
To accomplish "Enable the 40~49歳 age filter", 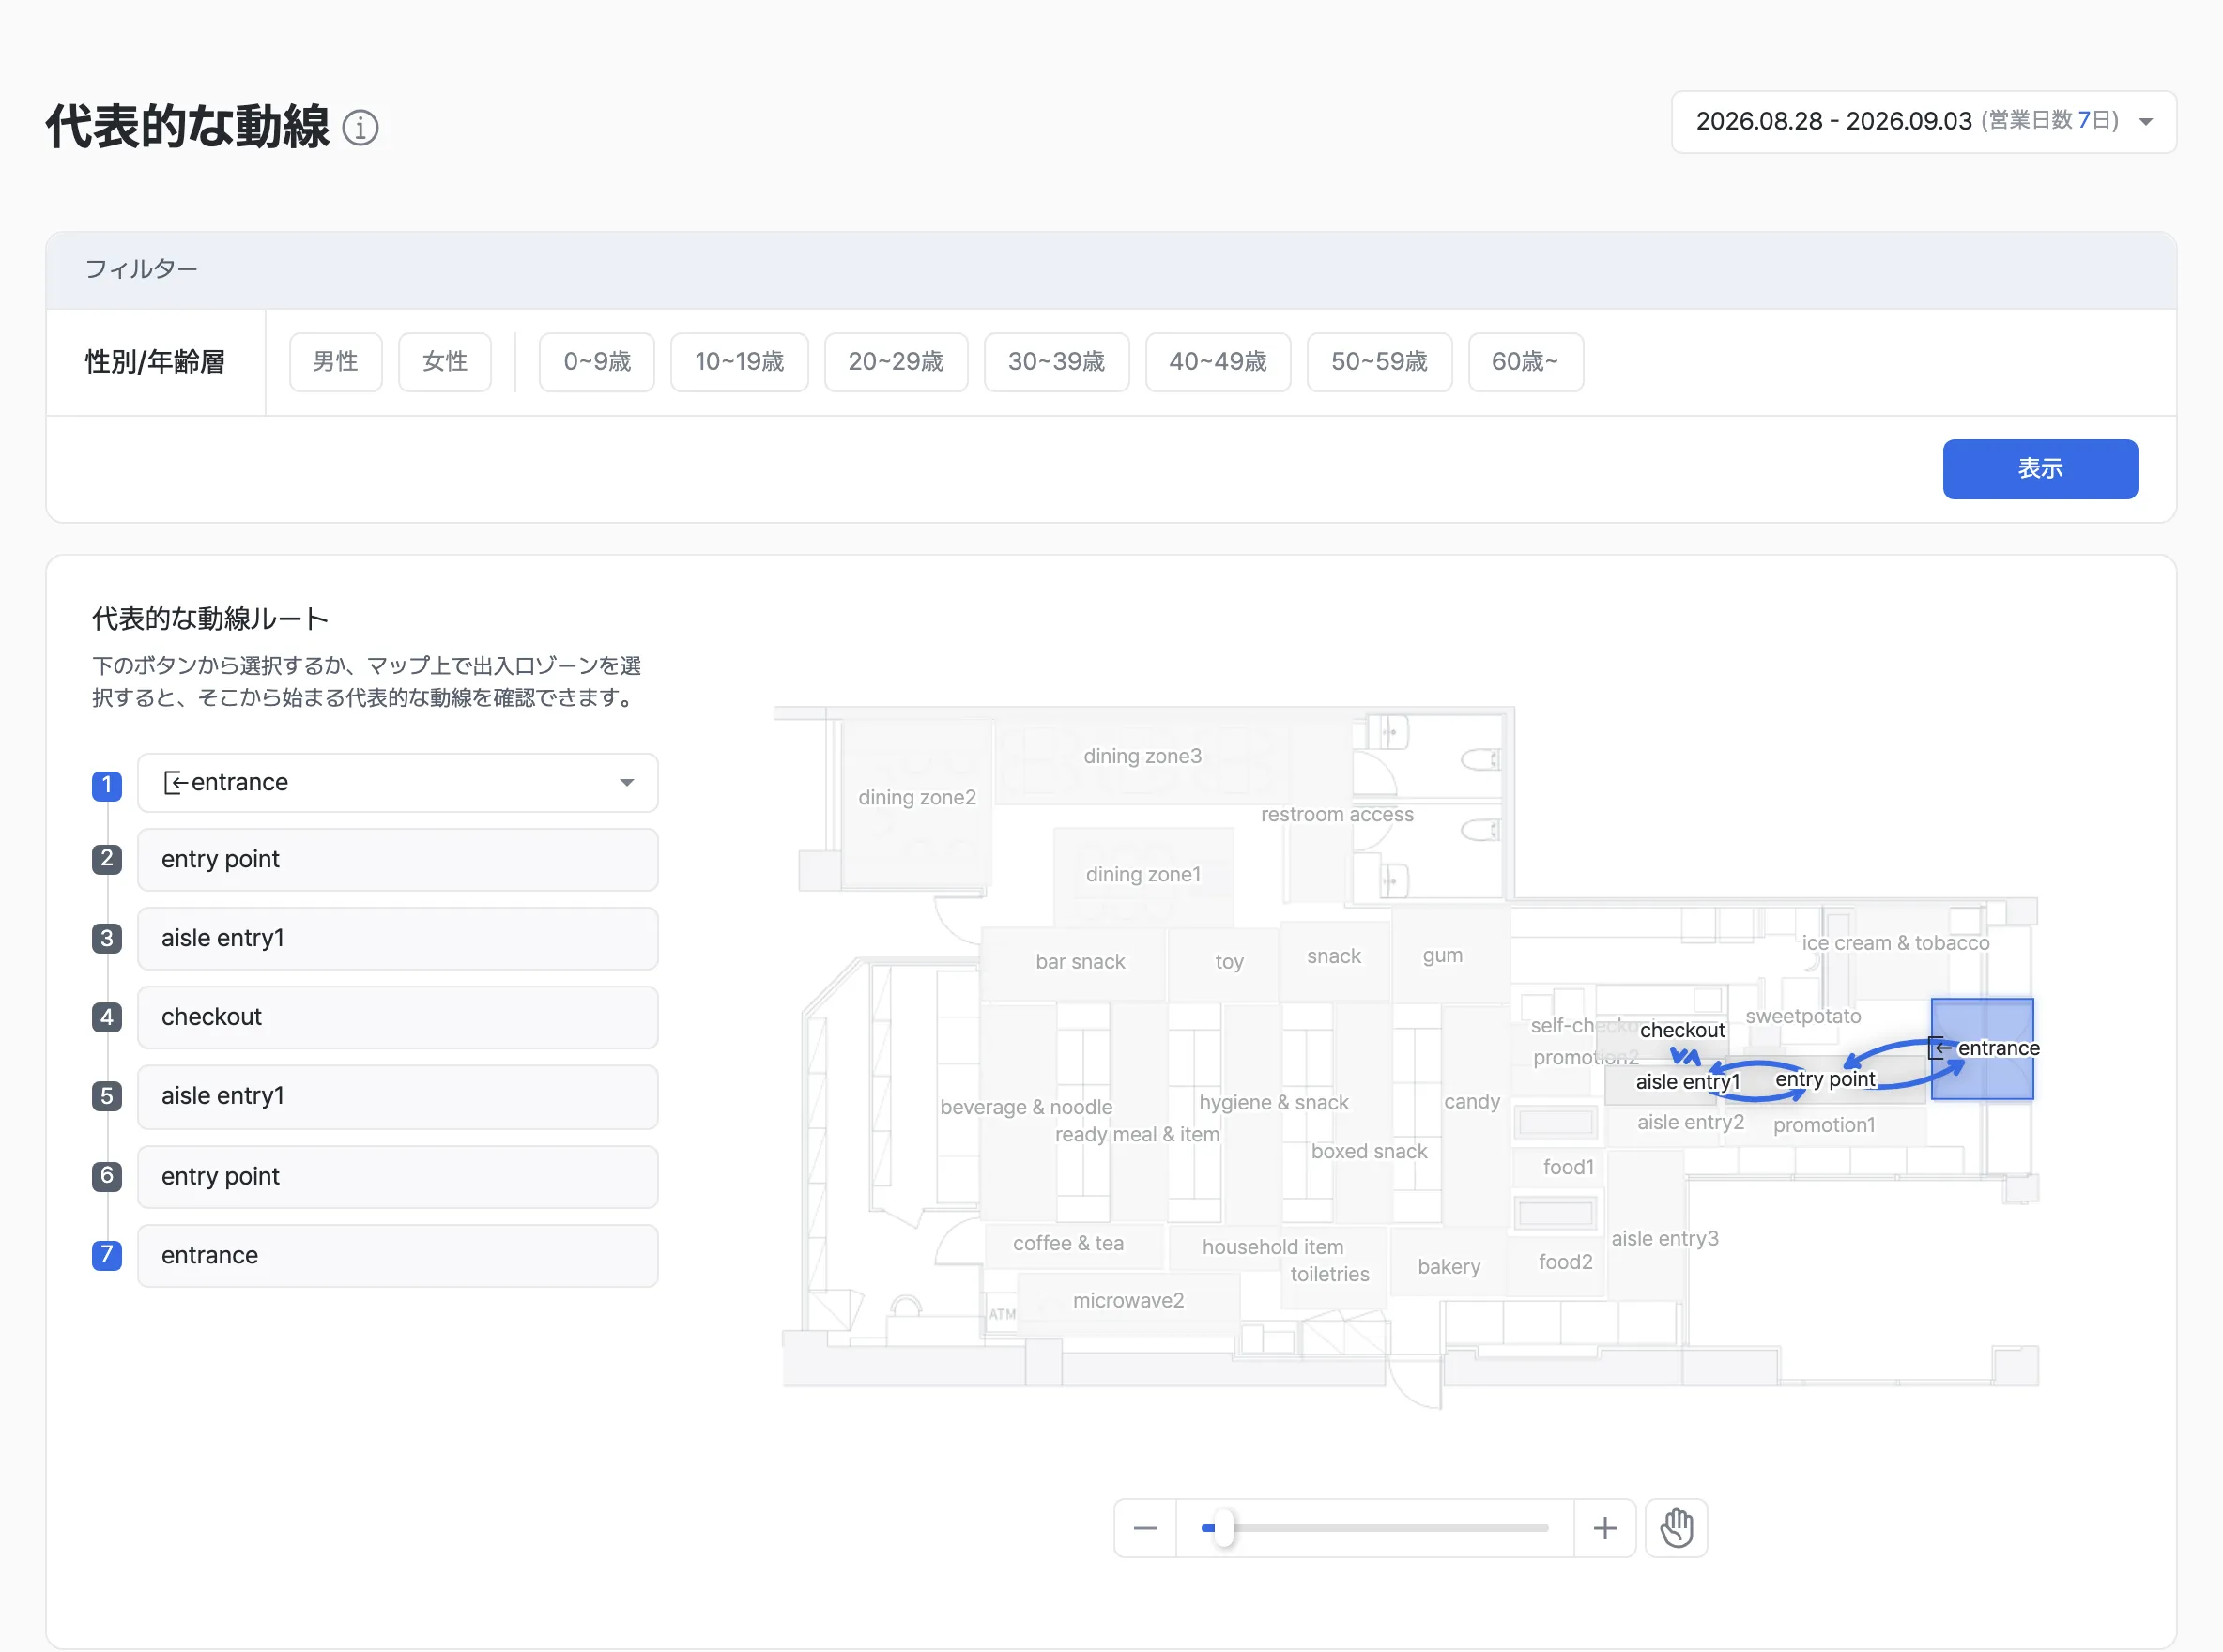I will tap(1217, 361).
